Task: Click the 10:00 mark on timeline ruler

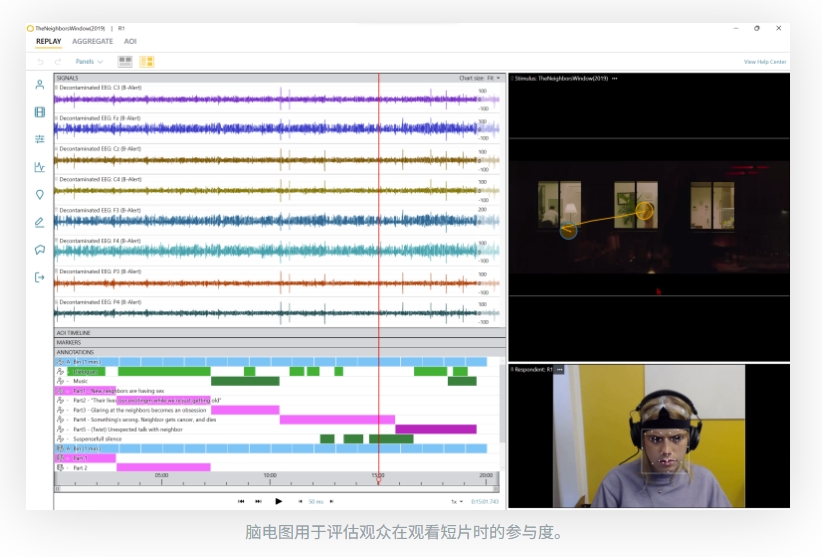Action: [x=270, y=476]
